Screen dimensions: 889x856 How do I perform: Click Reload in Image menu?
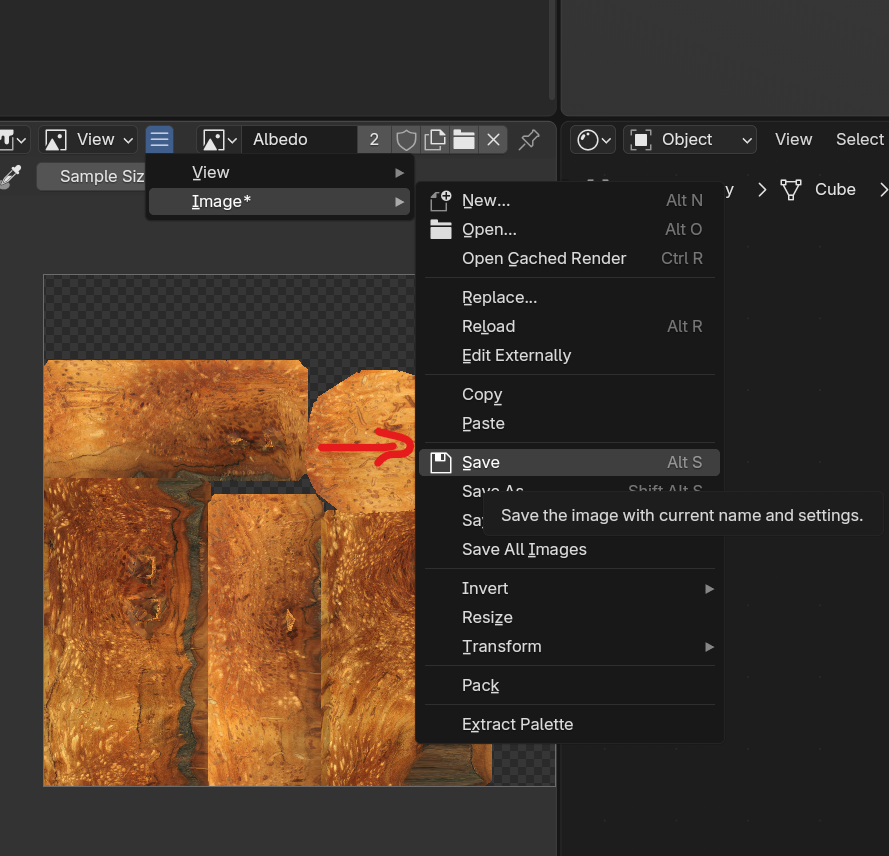coord(569,326)
